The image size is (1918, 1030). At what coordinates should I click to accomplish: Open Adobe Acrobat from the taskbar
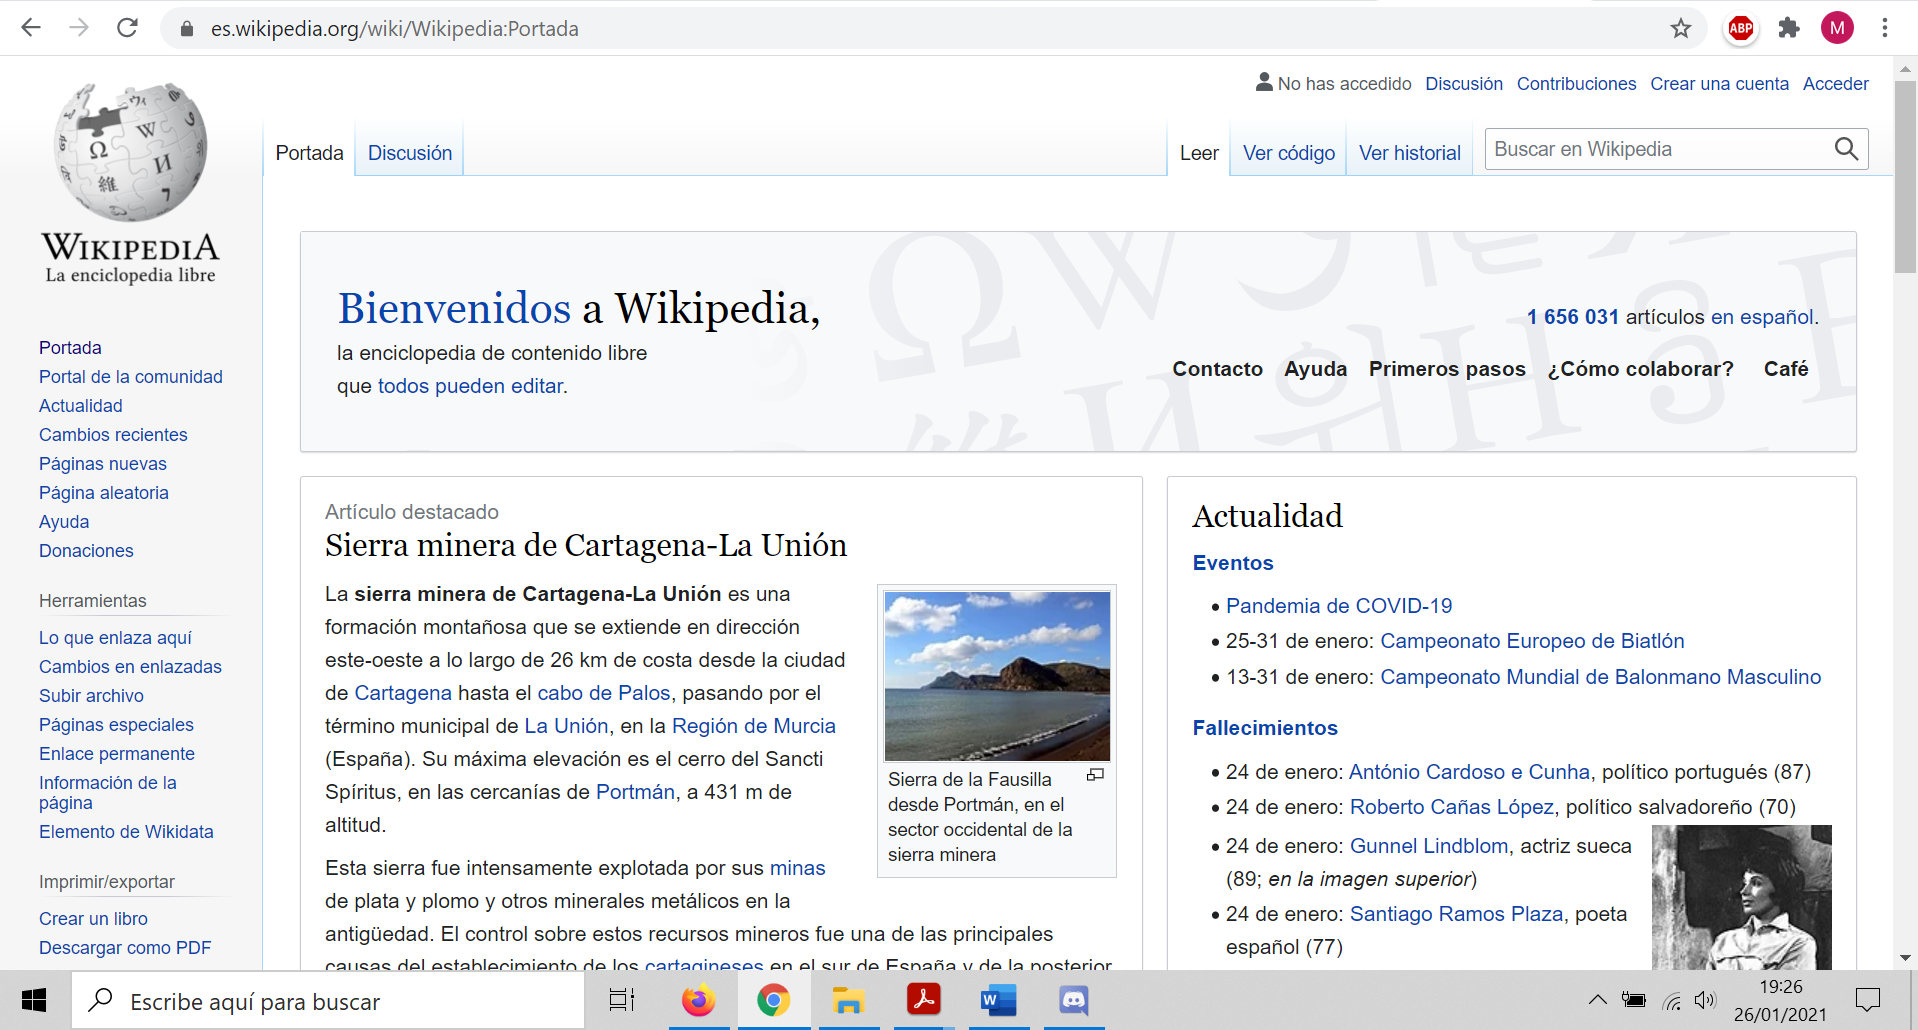[x=923, y=1000]
